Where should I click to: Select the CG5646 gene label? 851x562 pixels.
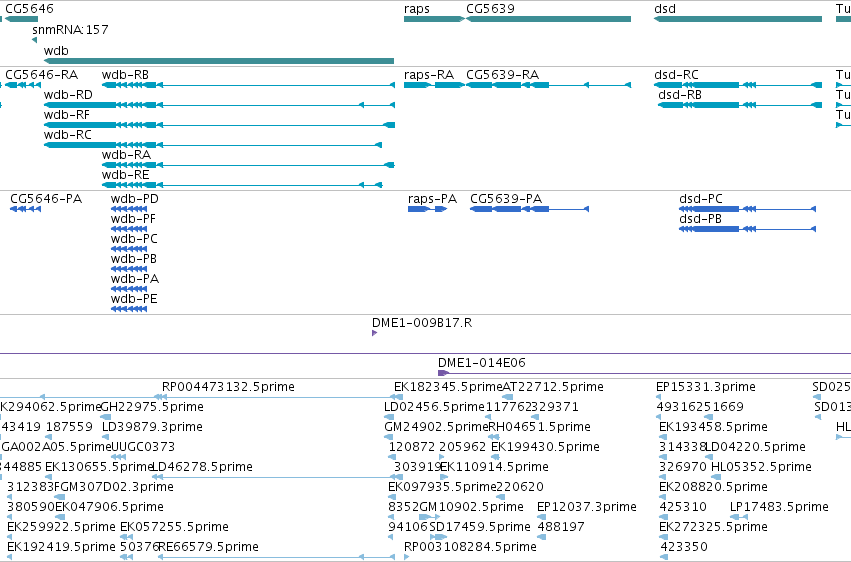(29, 9)
